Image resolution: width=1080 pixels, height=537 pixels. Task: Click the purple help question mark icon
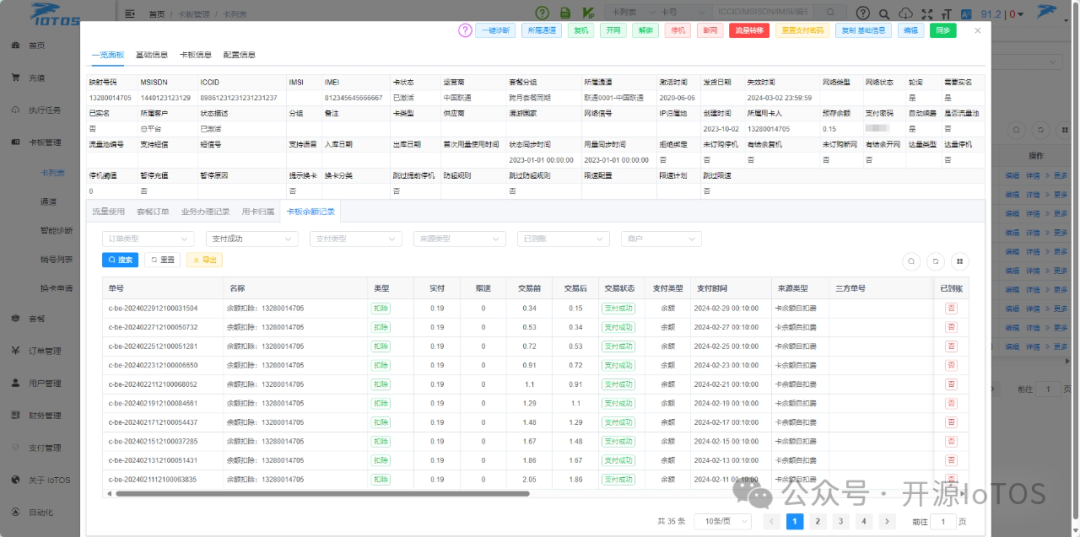point(465,30)
